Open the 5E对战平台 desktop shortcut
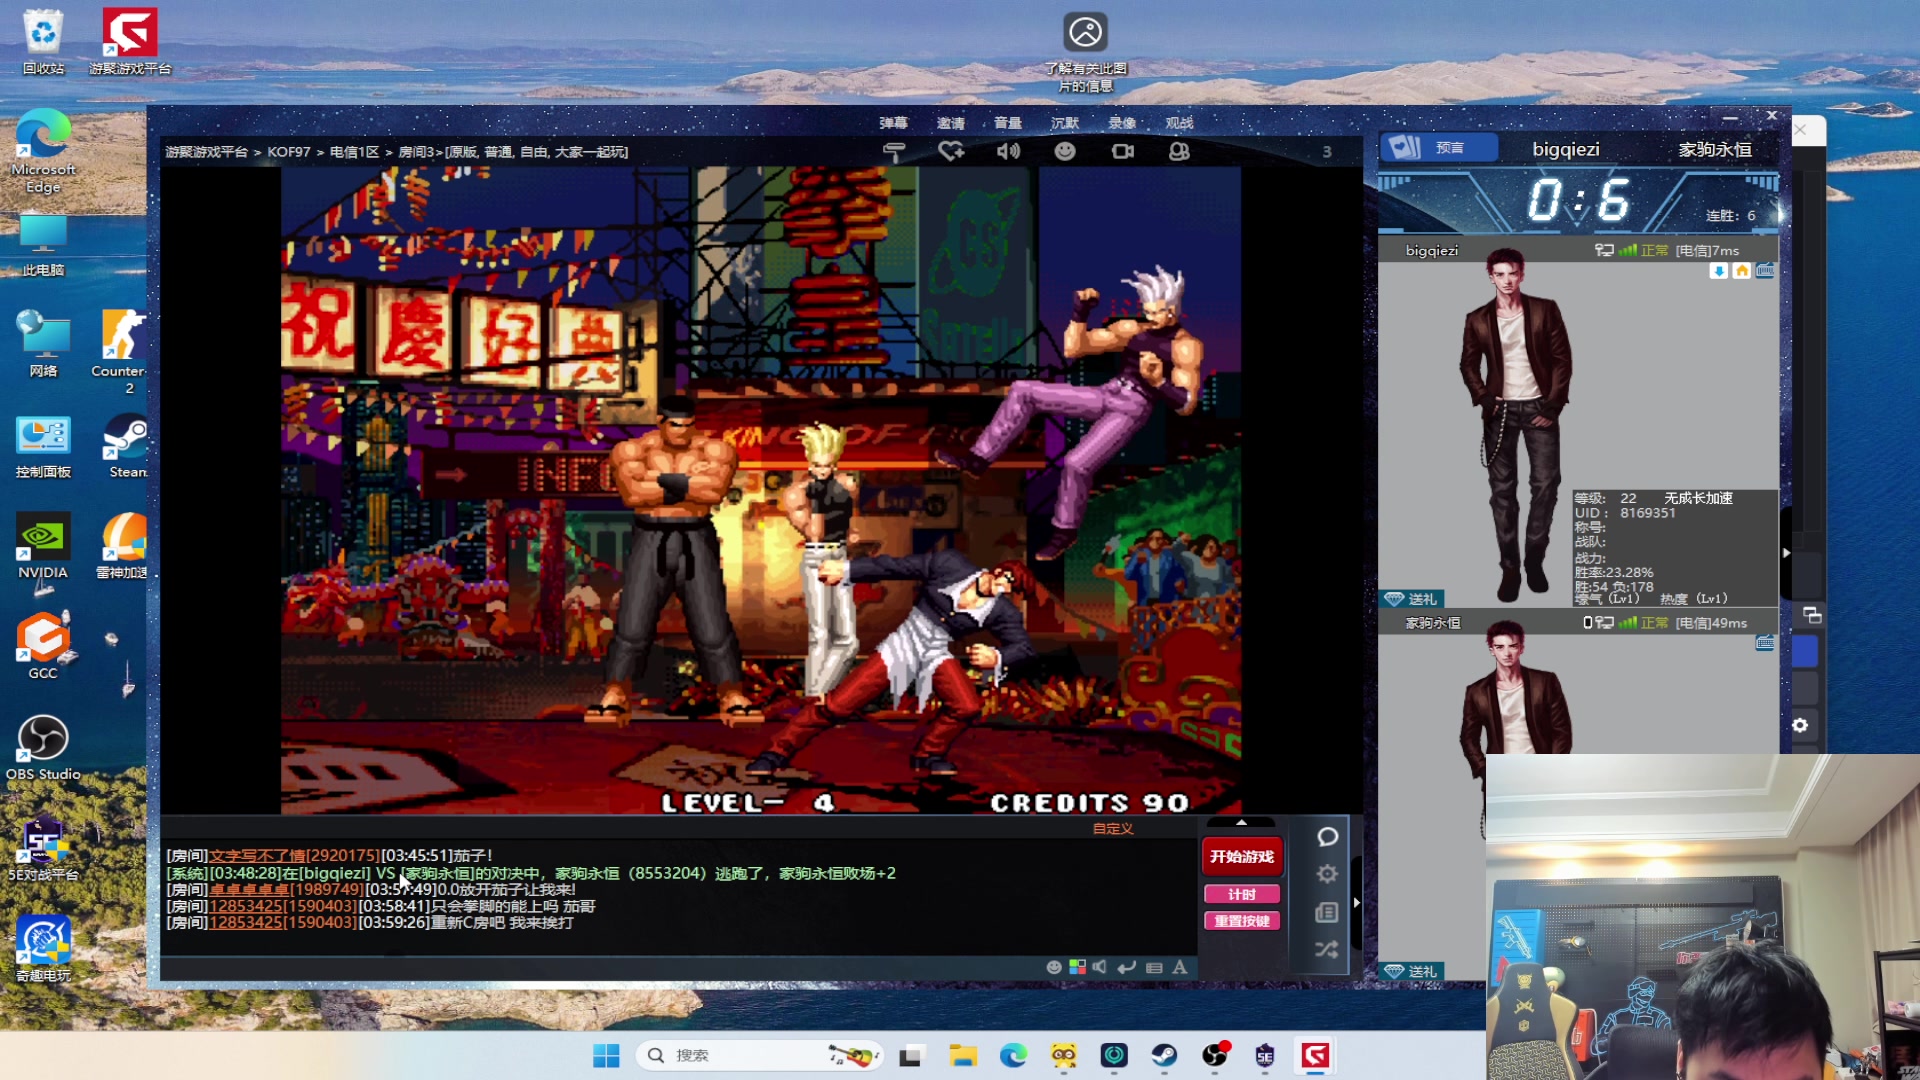 coord(43,848)
